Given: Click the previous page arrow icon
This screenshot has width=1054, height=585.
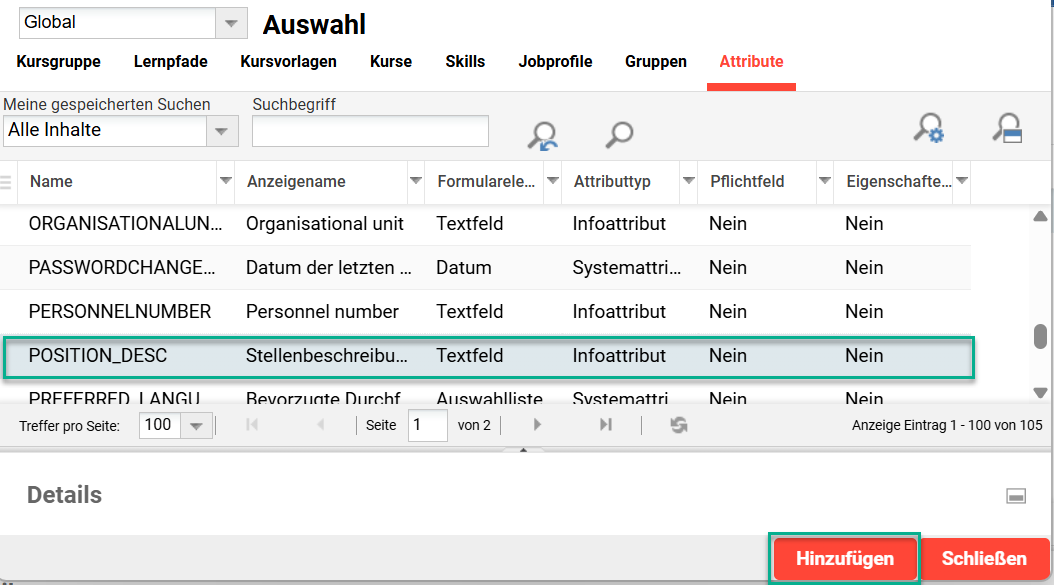Looking at the screenshot, I should pyautogui.click(x=320, y=424).
